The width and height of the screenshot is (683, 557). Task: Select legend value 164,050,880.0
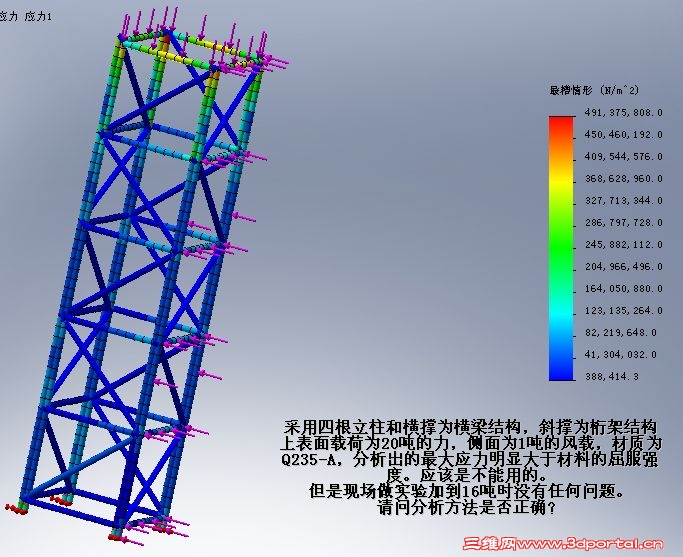(623, 289)
